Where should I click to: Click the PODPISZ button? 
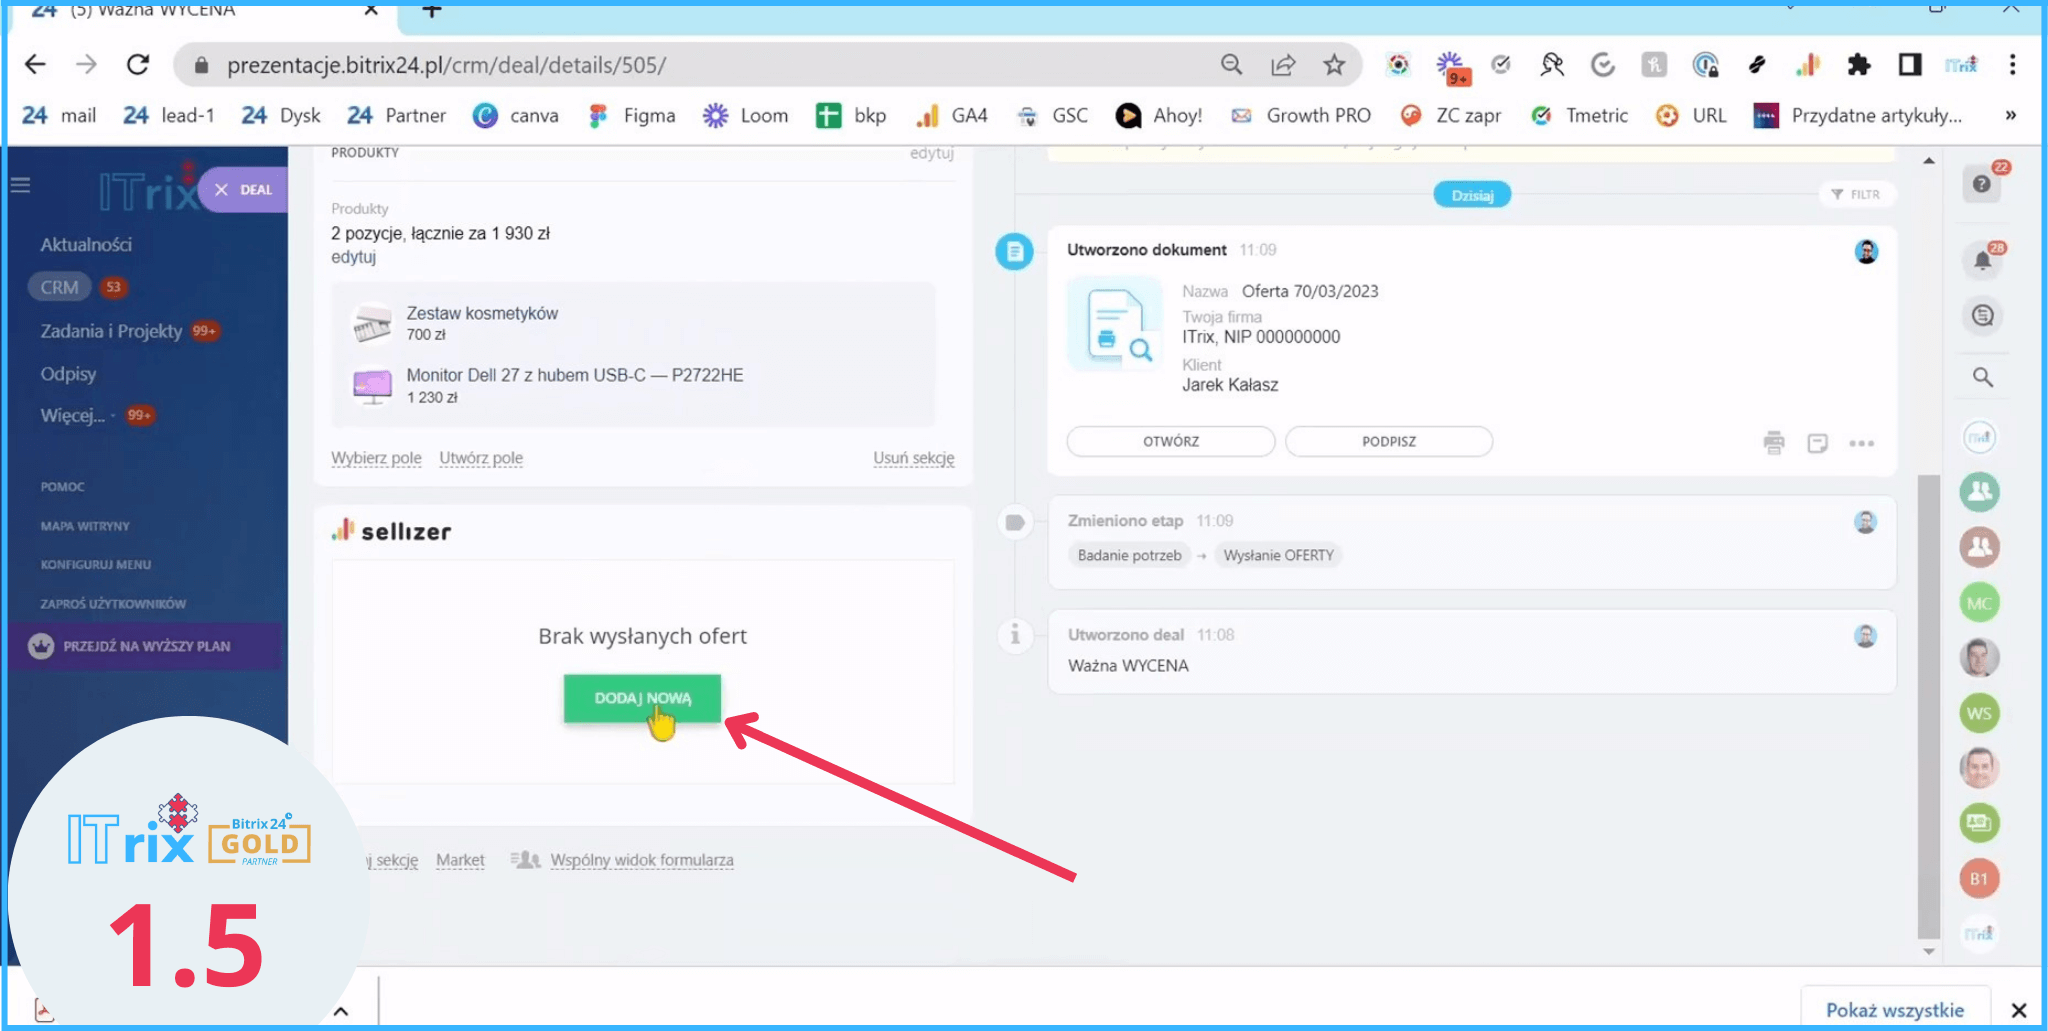1388,441
